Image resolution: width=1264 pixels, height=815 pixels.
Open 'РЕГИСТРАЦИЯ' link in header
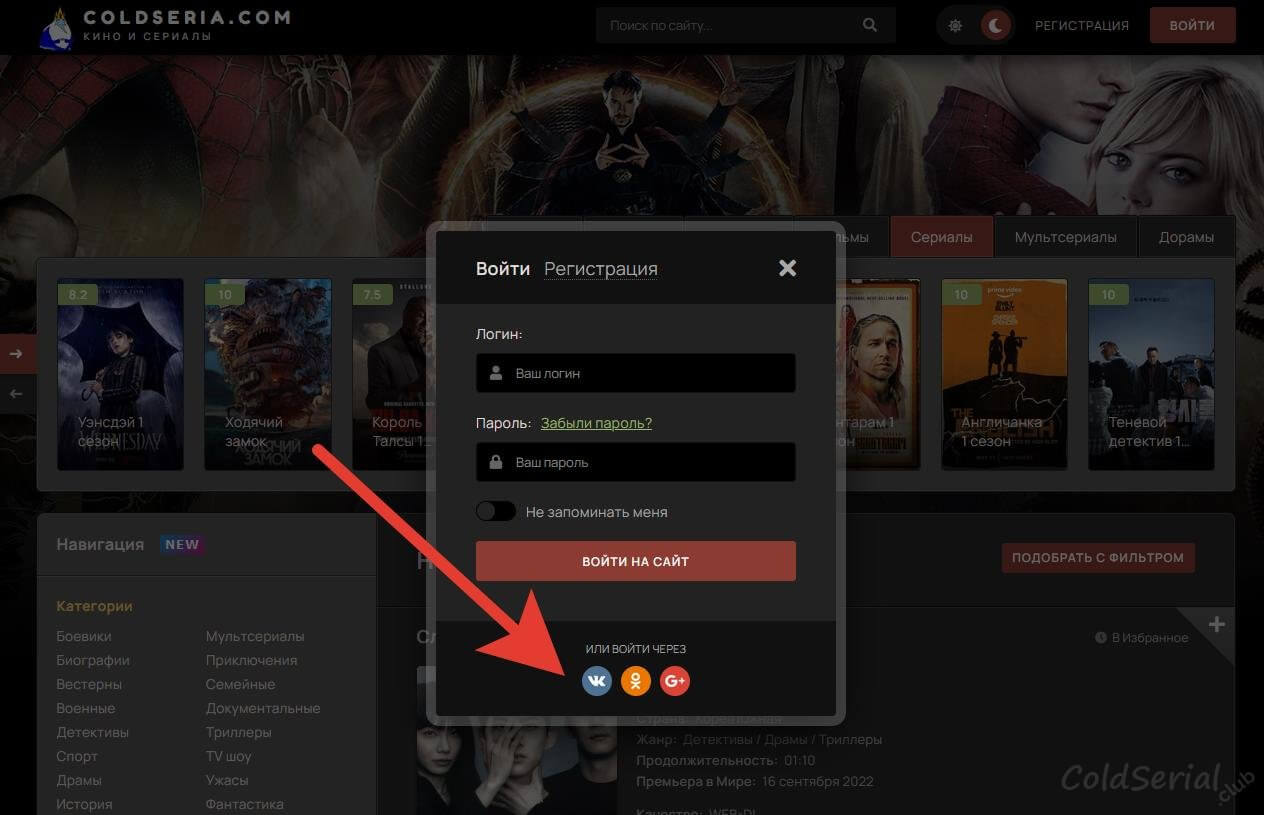click(x=1082, y=26)
